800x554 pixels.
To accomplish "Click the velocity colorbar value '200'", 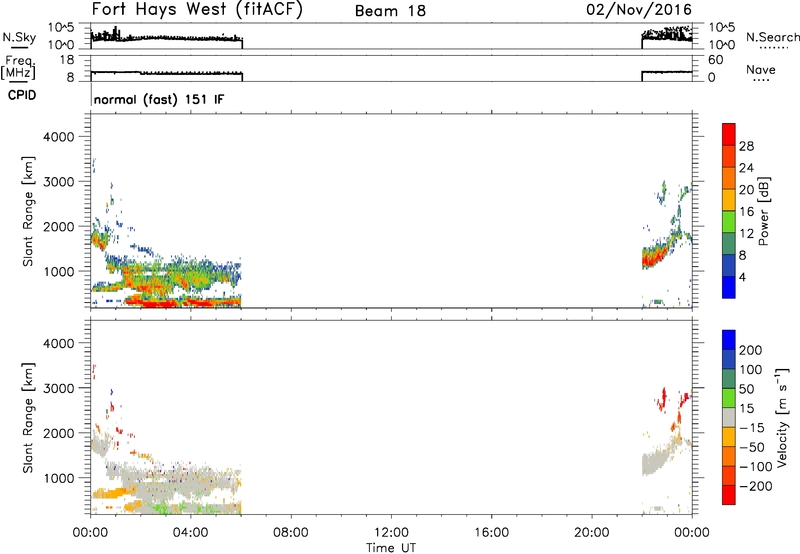I will [751, 350].
